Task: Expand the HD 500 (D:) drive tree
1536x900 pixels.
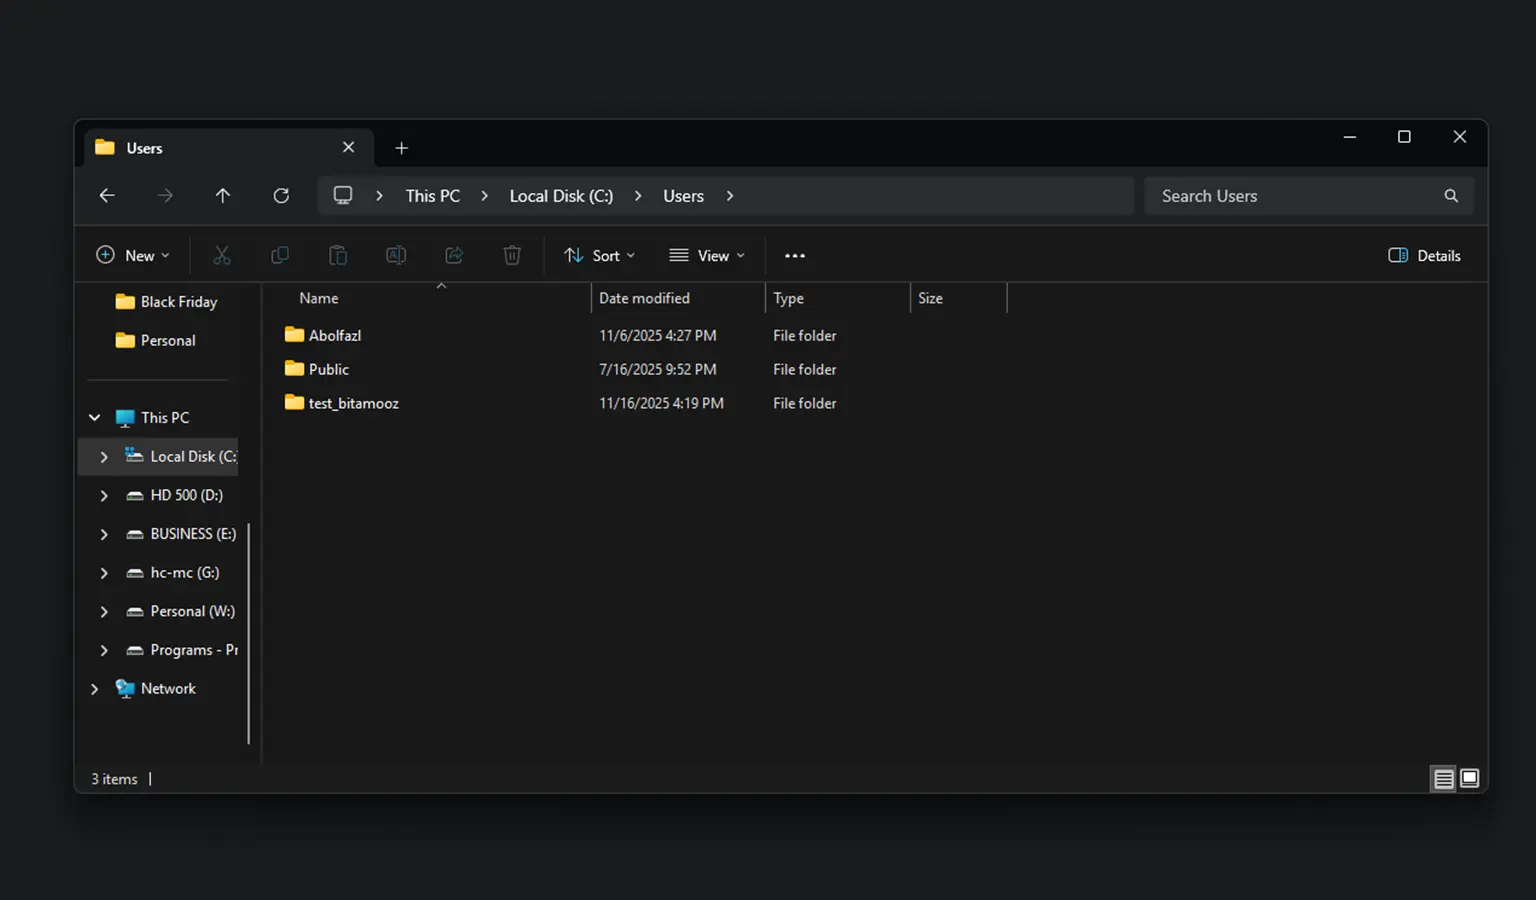Action: click(x=104, y=495)
